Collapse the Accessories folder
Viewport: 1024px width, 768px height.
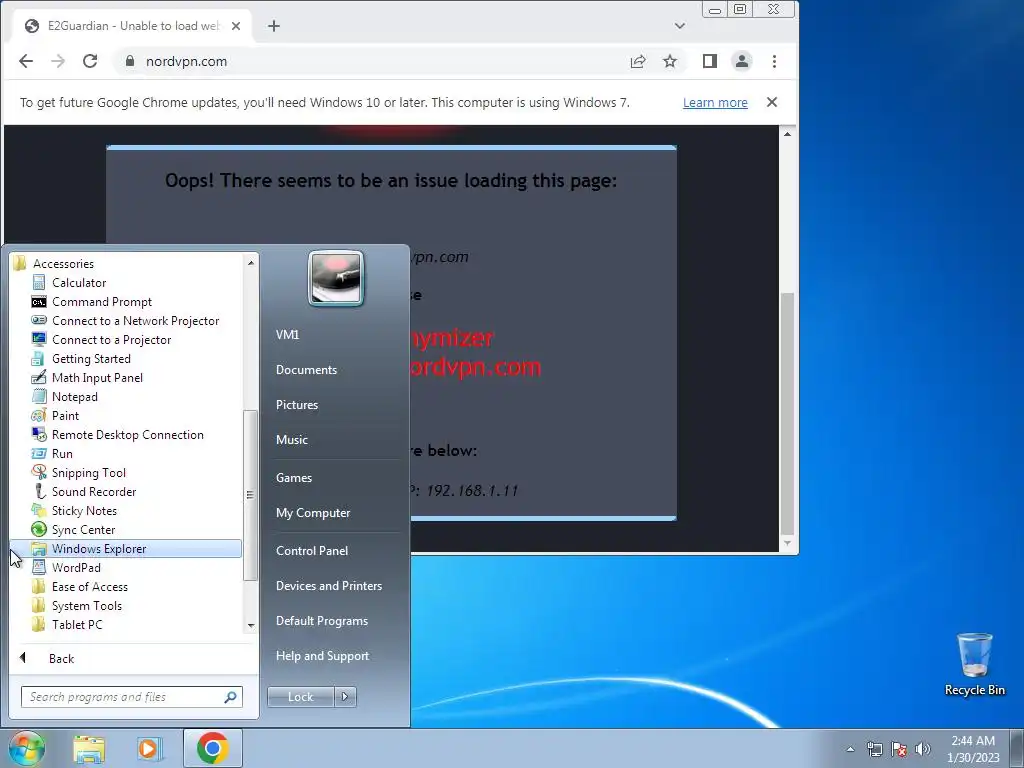[63, 264]
